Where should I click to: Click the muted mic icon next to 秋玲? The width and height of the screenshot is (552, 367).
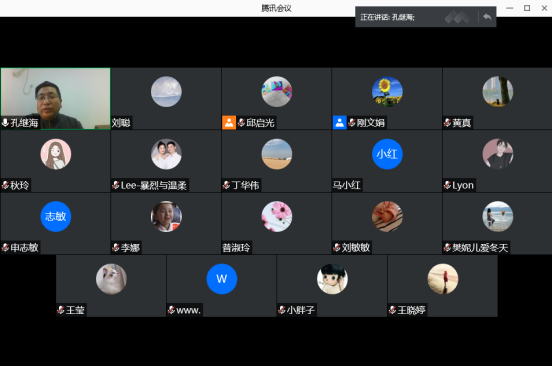pos(5,185)
